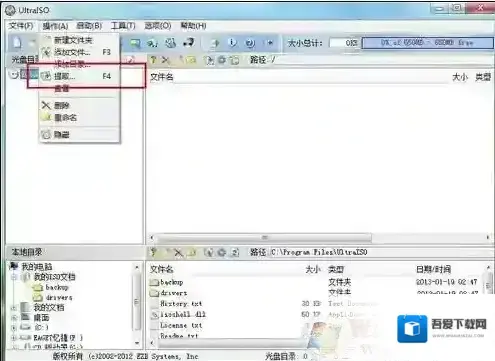This screenshot has width=495, height=361.
Task: Click the Convert image toolbar icon
Action: [x=171, y=43]
